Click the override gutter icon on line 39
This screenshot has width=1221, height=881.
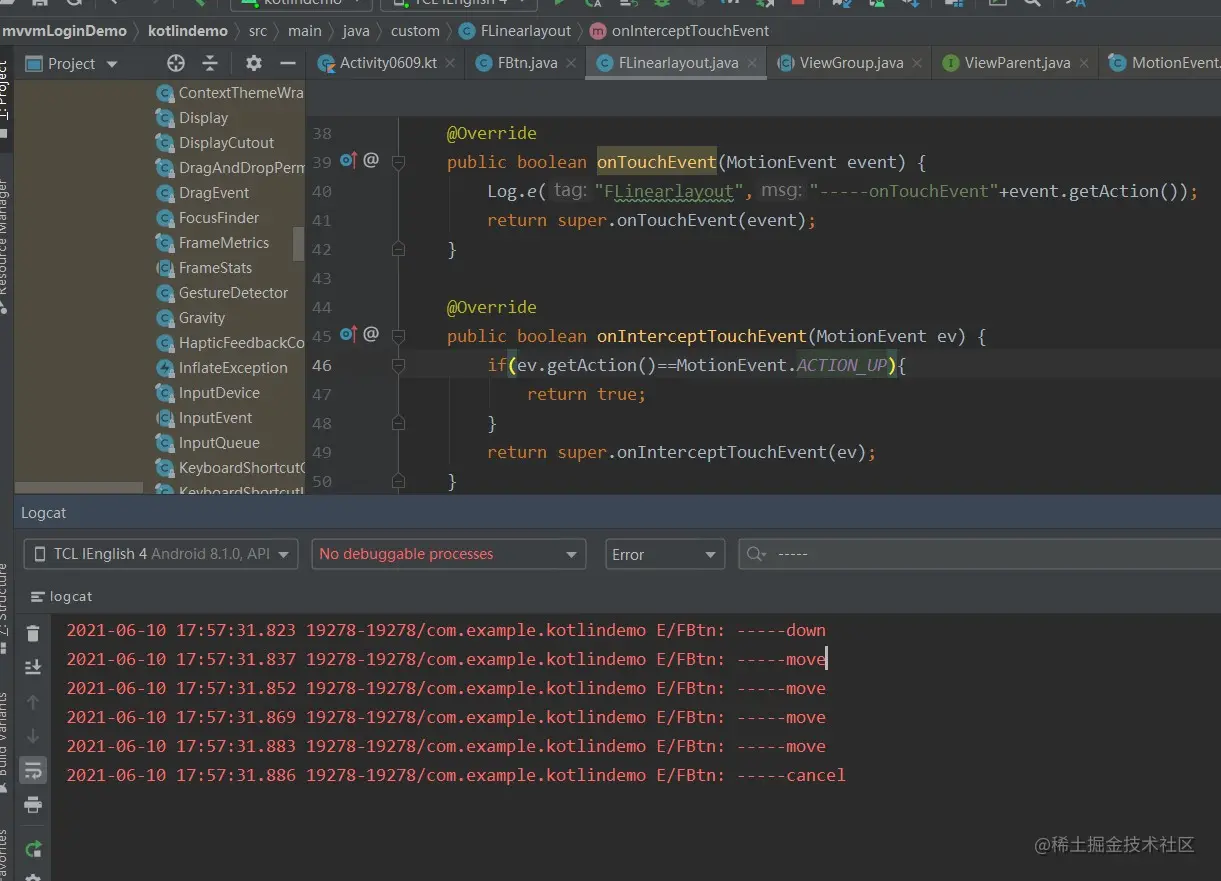pyautogui.click(x=348, y=160)
